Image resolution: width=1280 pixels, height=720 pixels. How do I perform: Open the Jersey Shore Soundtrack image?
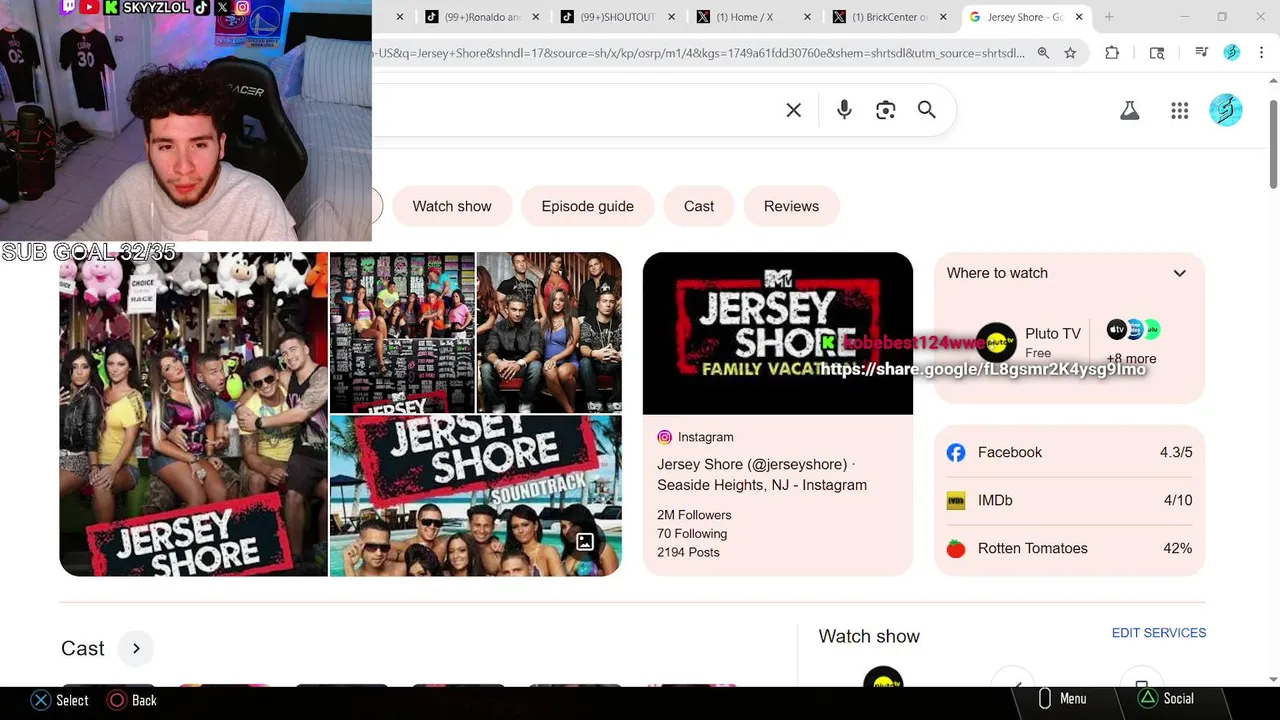476,496
